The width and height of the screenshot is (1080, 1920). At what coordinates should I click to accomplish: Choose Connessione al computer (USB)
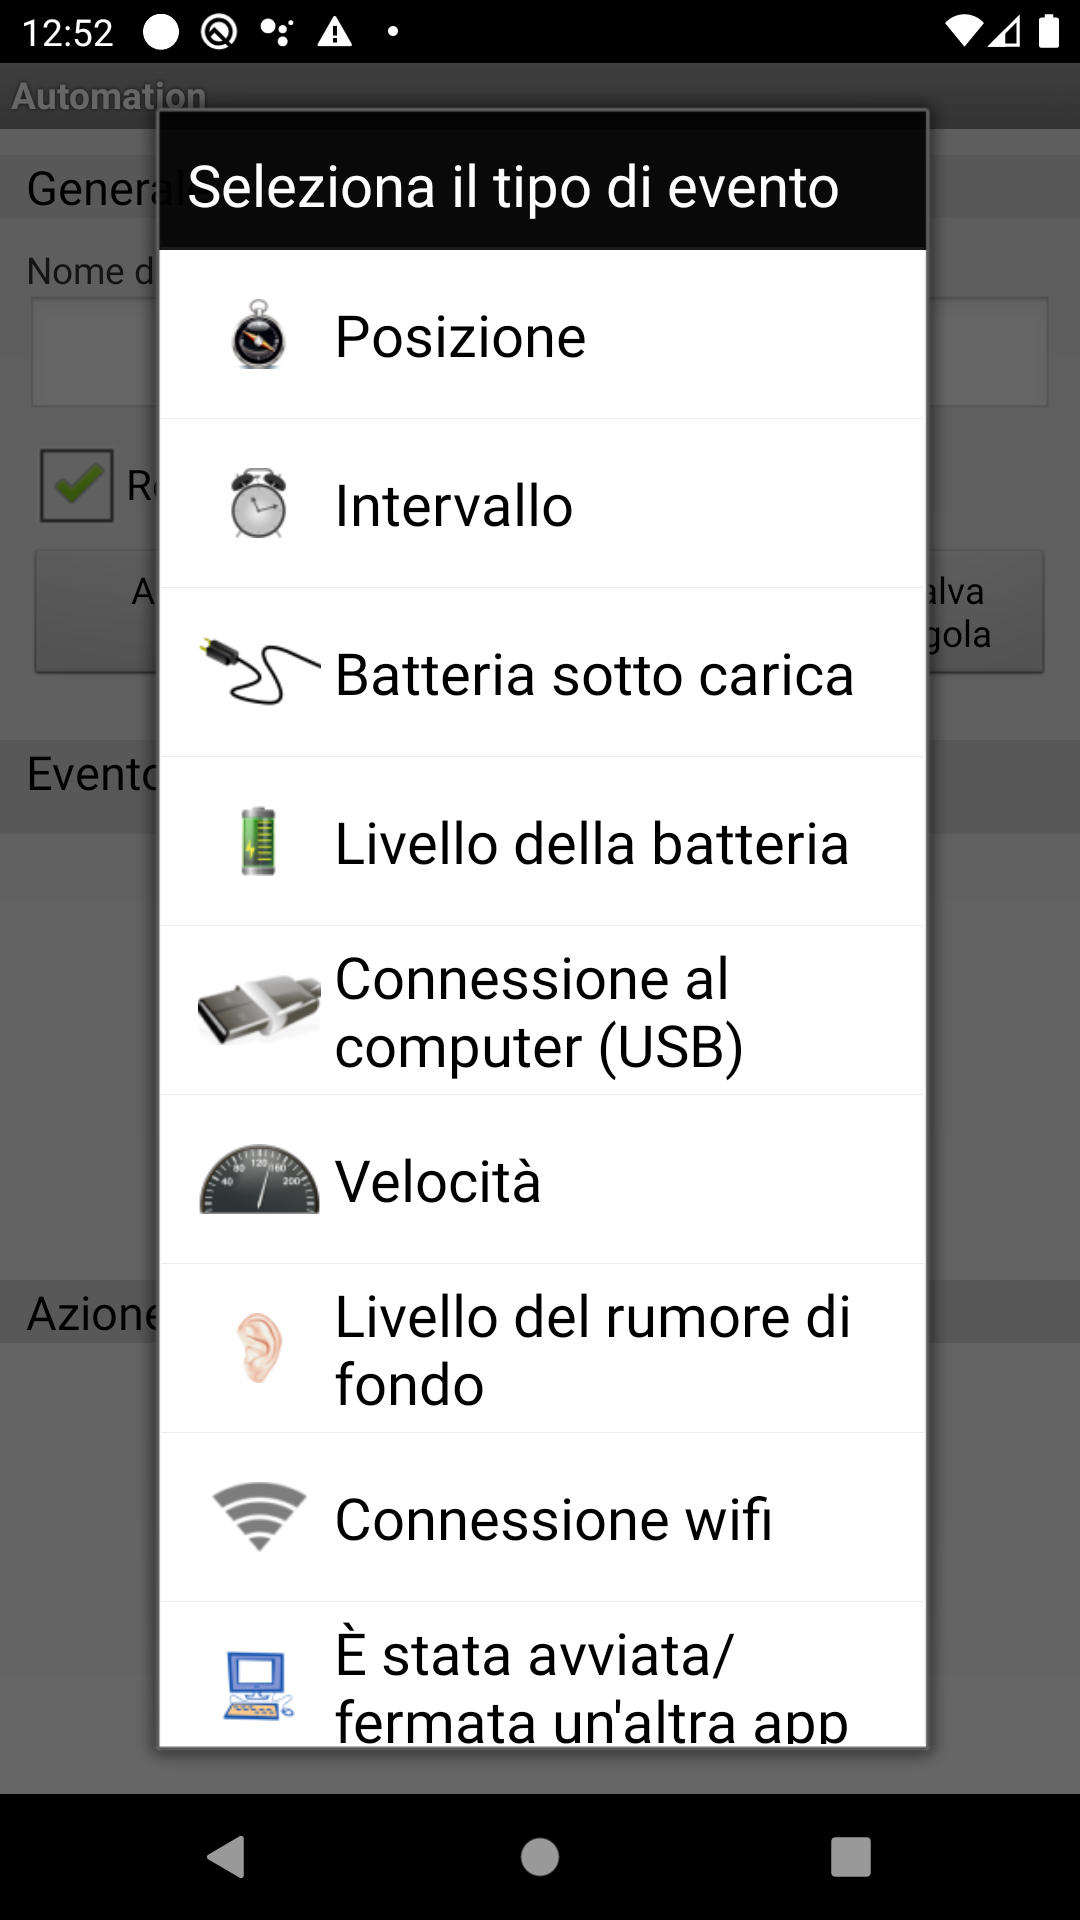[540, 1012]
